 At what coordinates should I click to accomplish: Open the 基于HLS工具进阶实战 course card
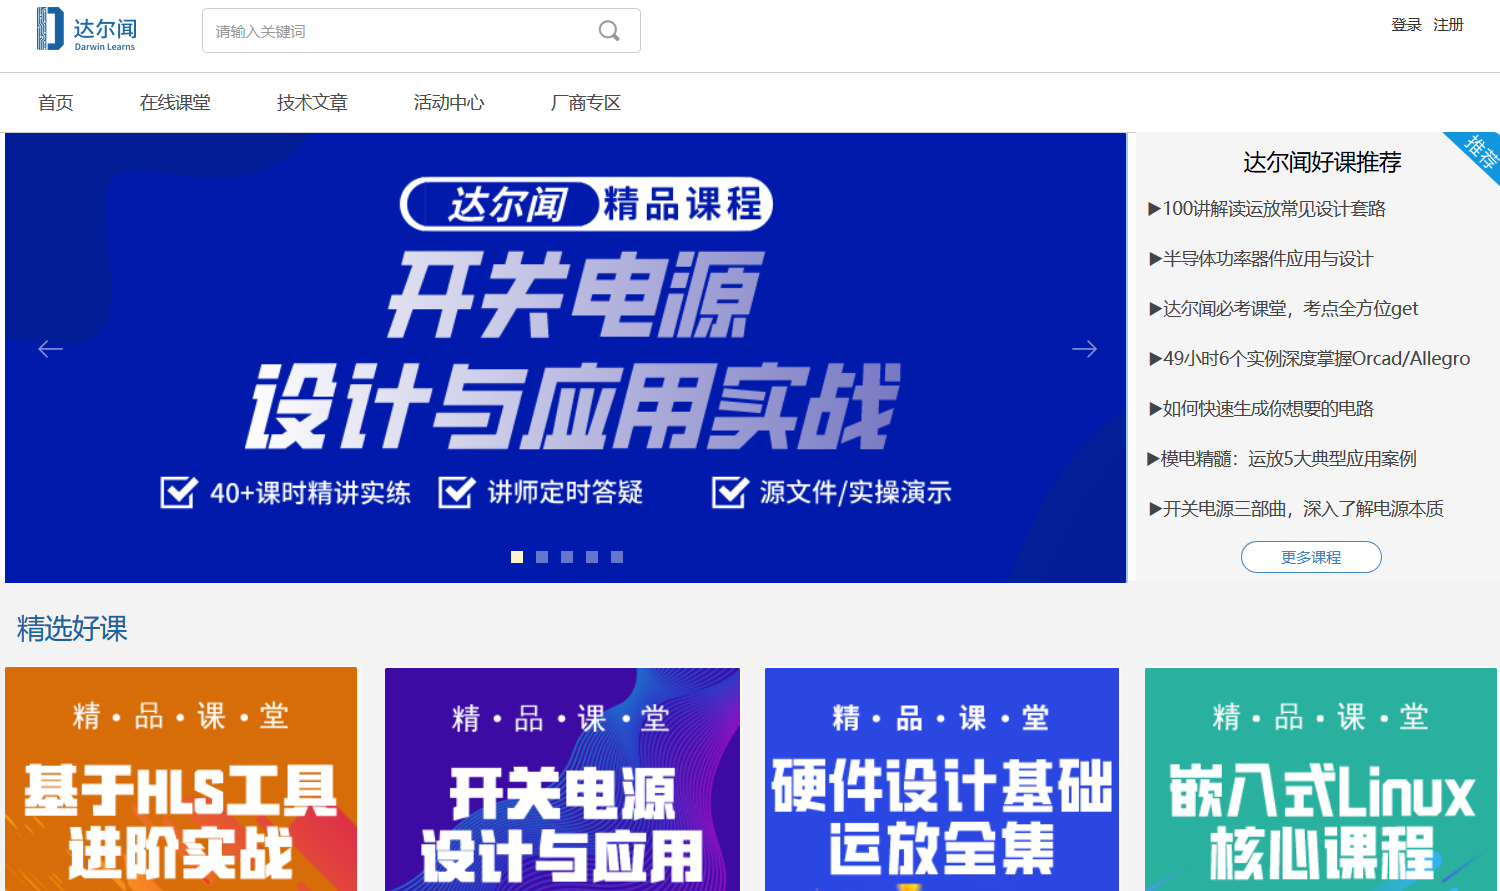click(x=181, y=779)
